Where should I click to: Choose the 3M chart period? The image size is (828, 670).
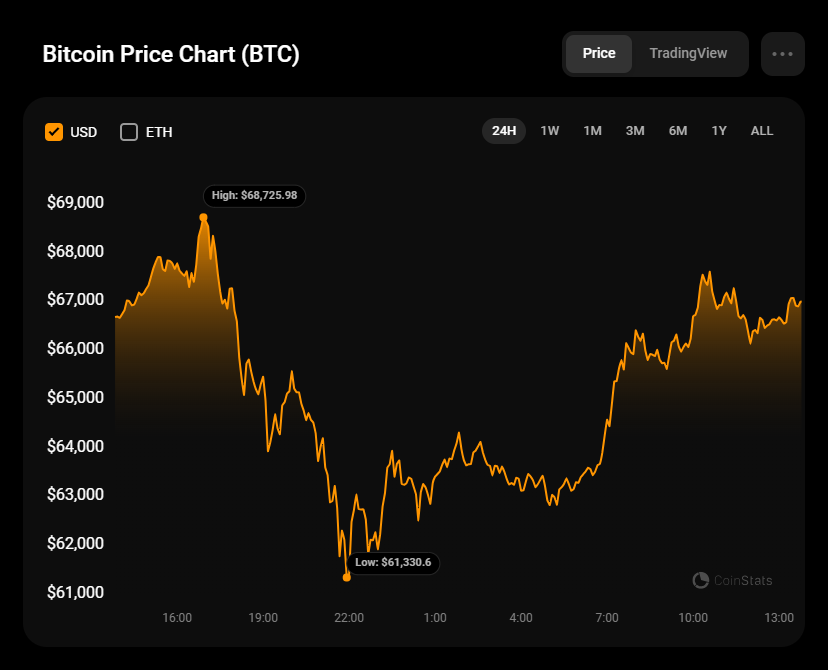click(635, 131)
